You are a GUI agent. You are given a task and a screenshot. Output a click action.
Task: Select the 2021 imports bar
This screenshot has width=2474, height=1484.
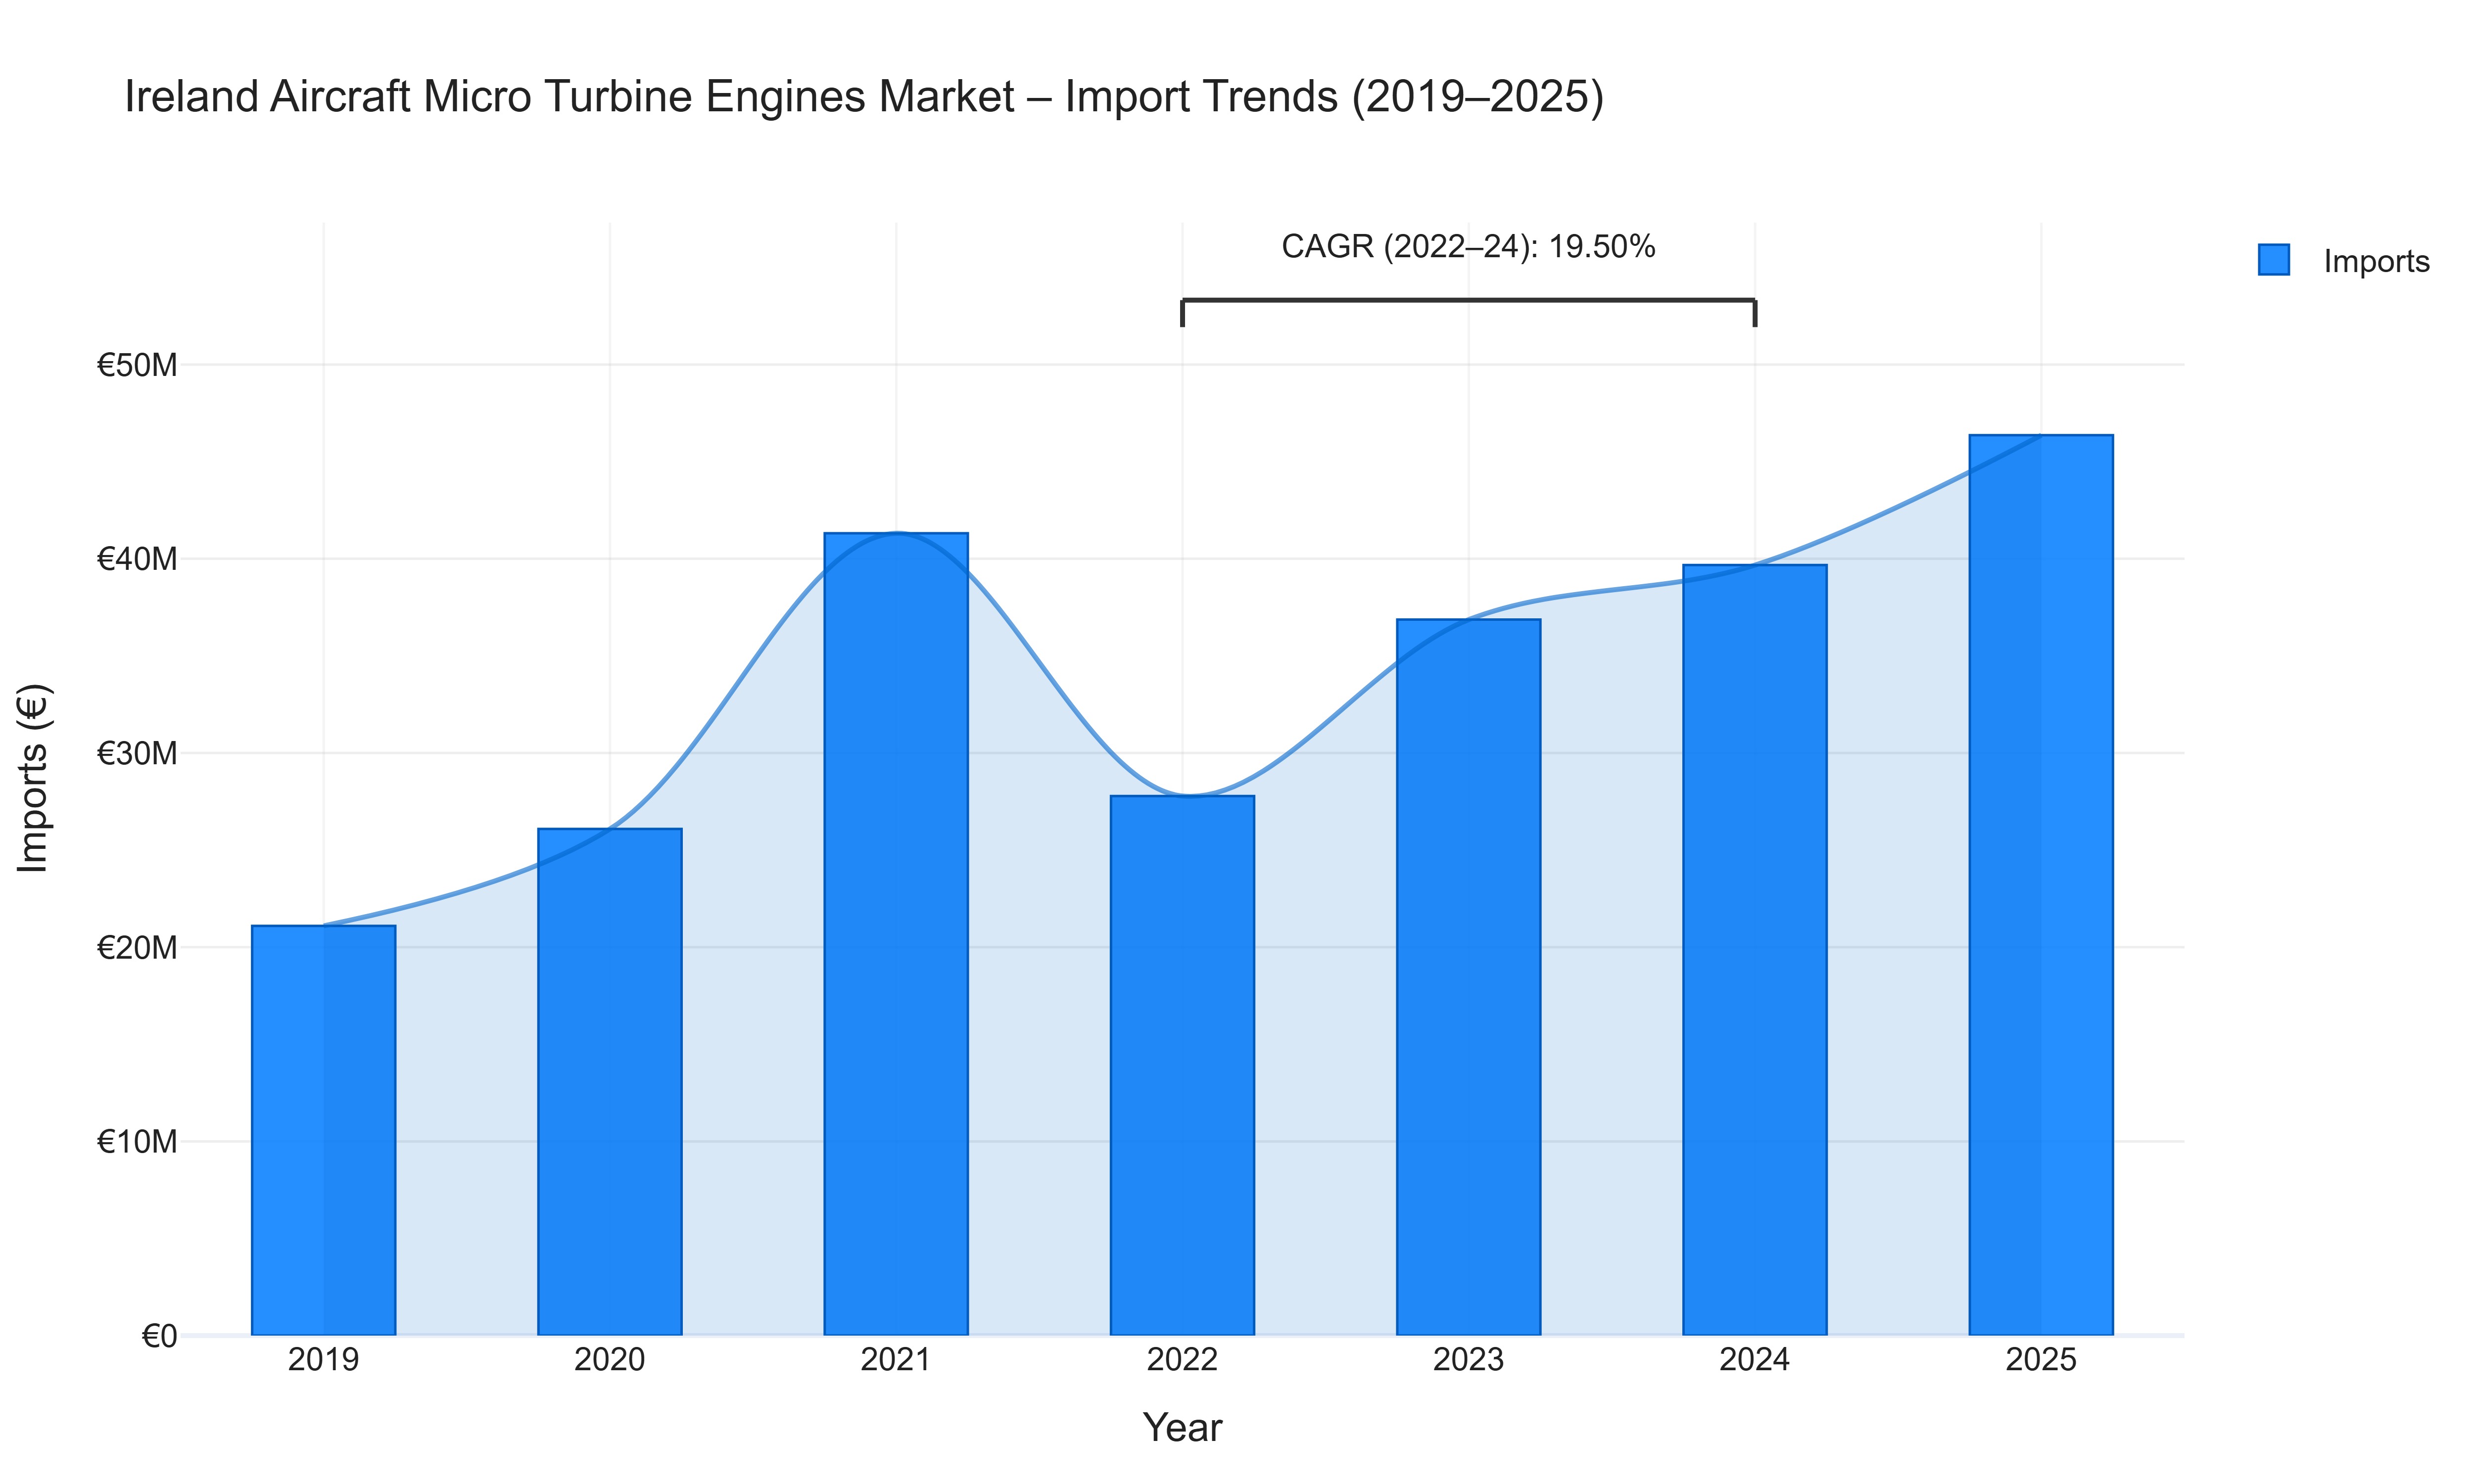(896, 934)
